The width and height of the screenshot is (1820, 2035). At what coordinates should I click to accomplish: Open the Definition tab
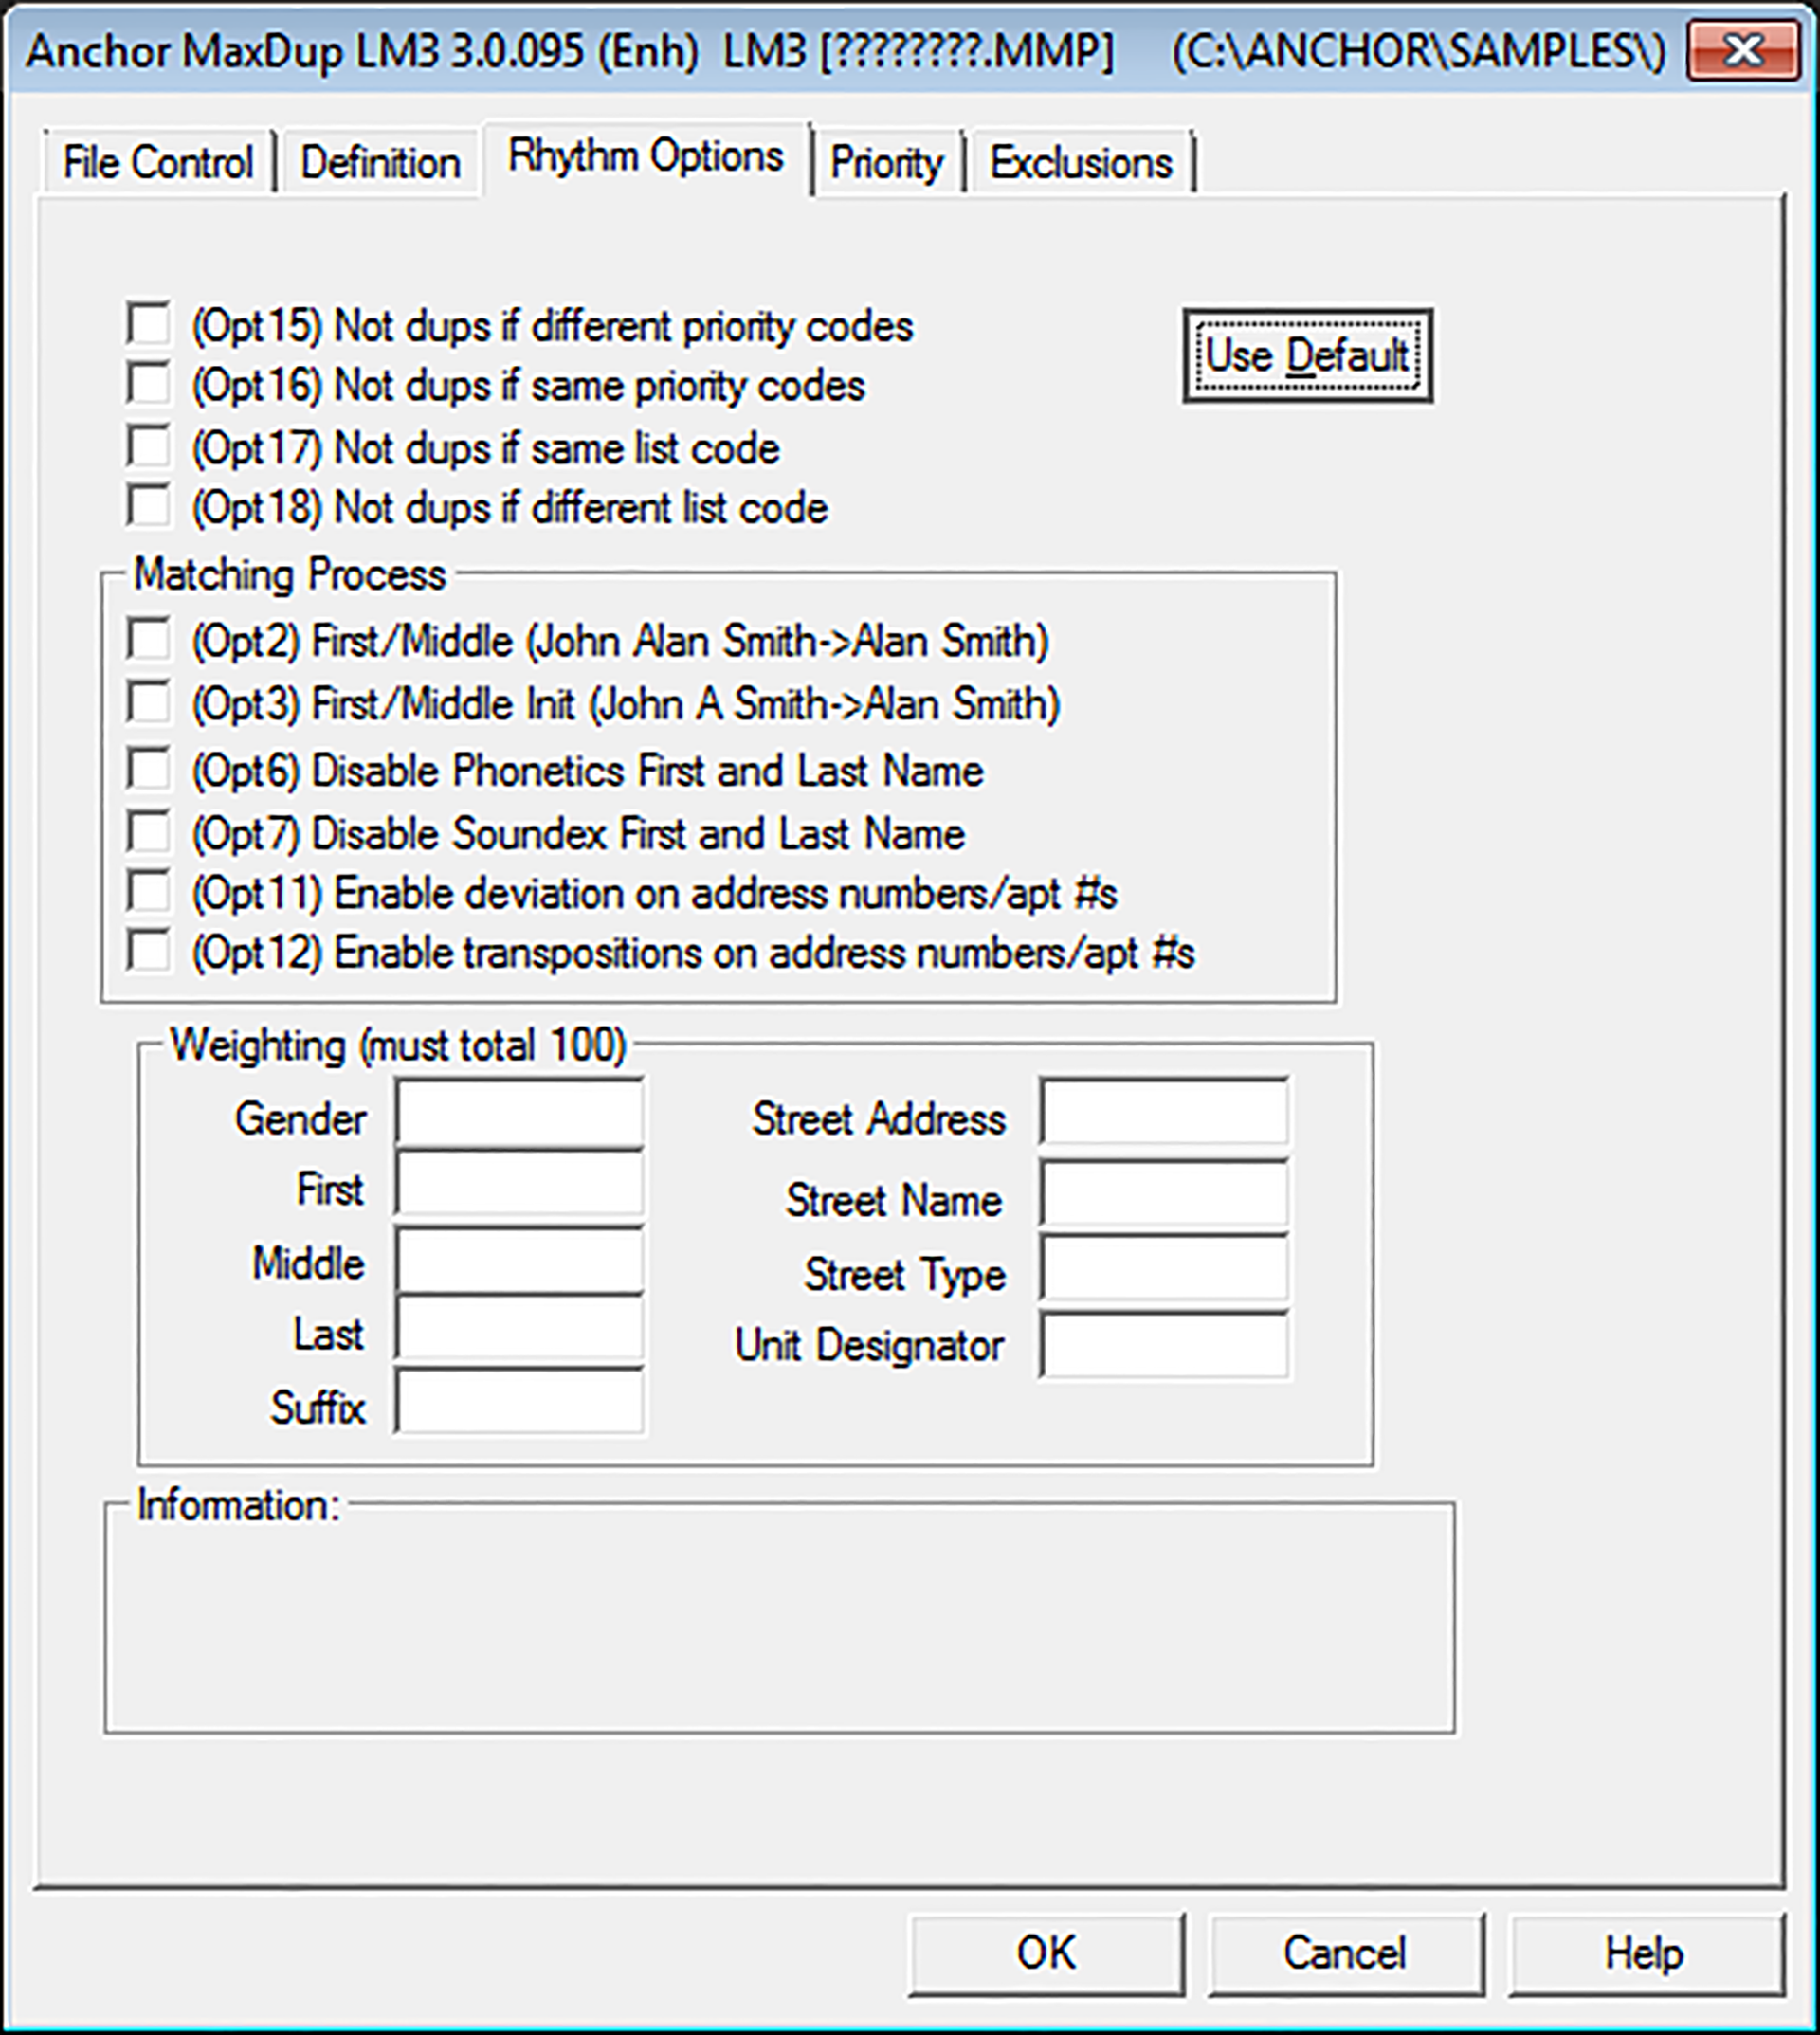[380, 162]
